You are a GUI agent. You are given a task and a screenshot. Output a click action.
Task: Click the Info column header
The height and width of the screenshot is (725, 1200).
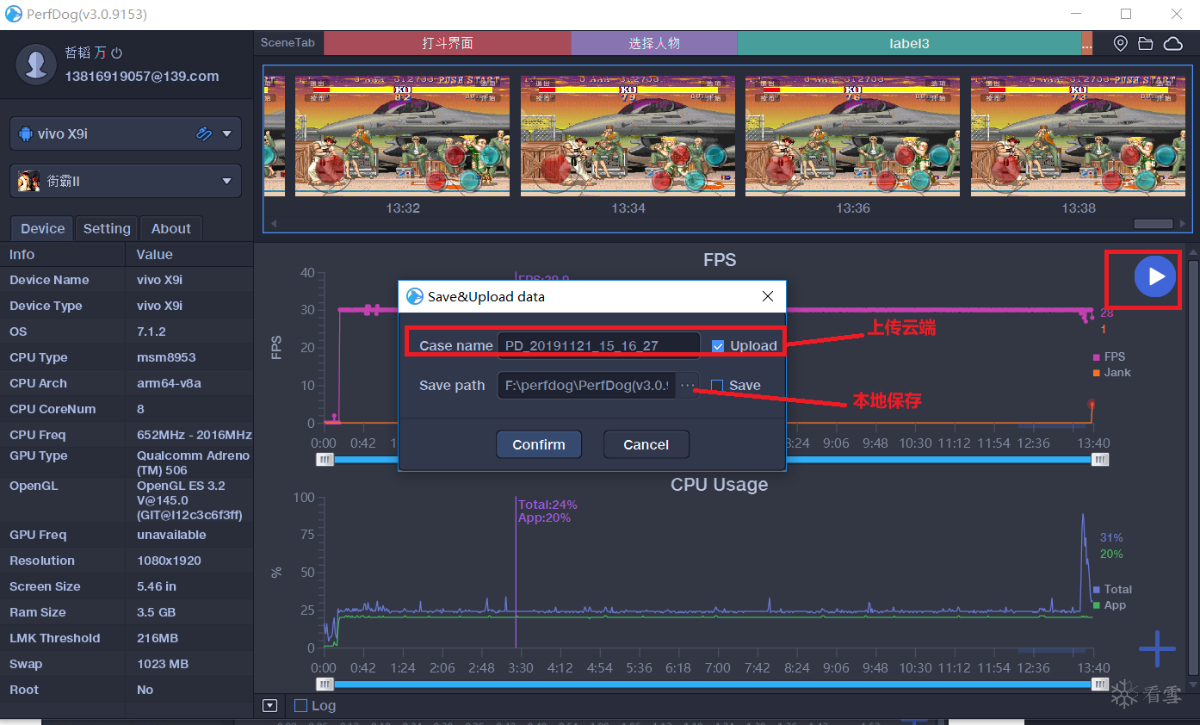(22, 254)
